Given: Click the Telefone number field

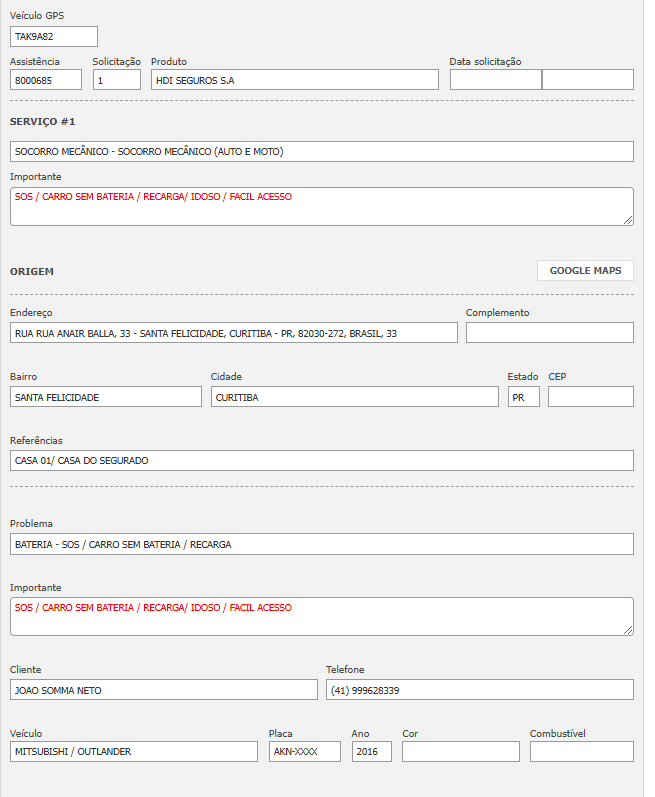Looking at the screenshot, I should point(479,690).
